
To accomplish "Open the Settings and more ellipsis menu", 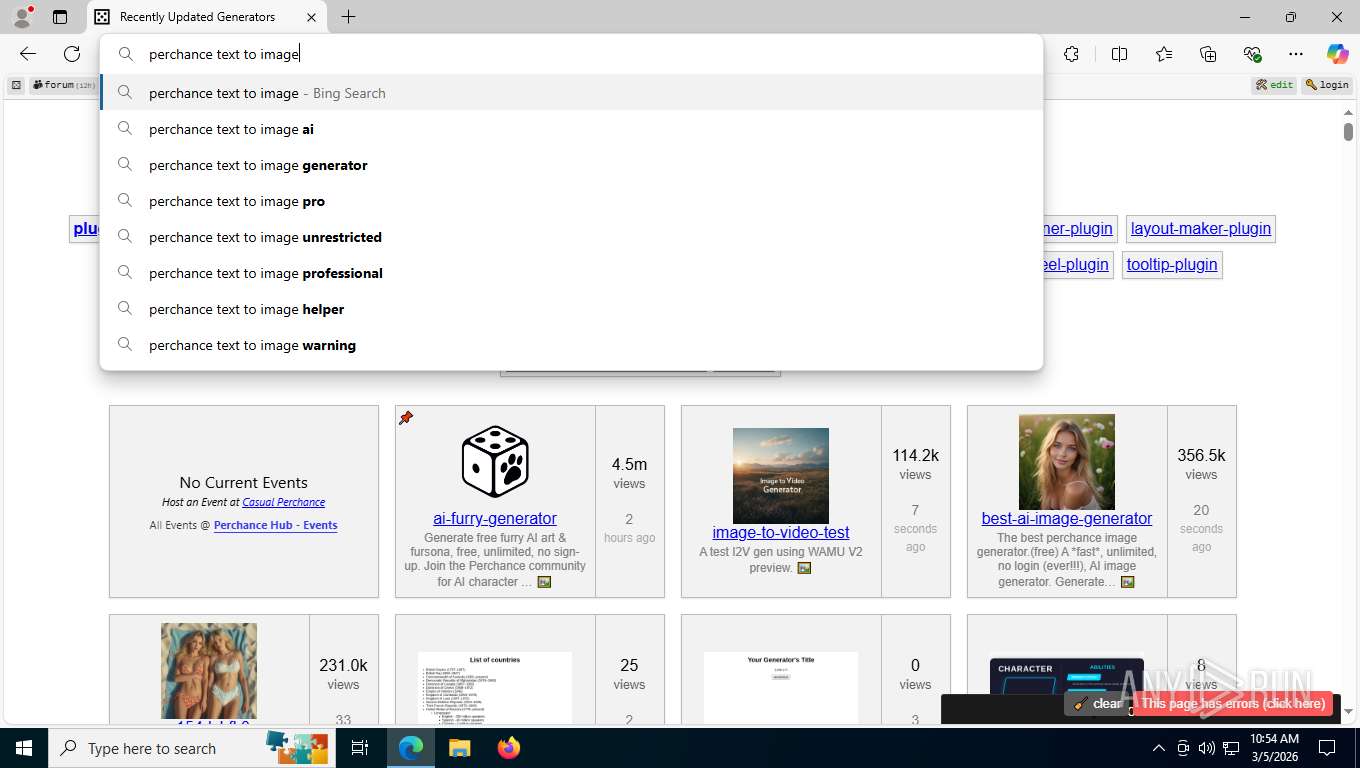I will click(1296, 54).
